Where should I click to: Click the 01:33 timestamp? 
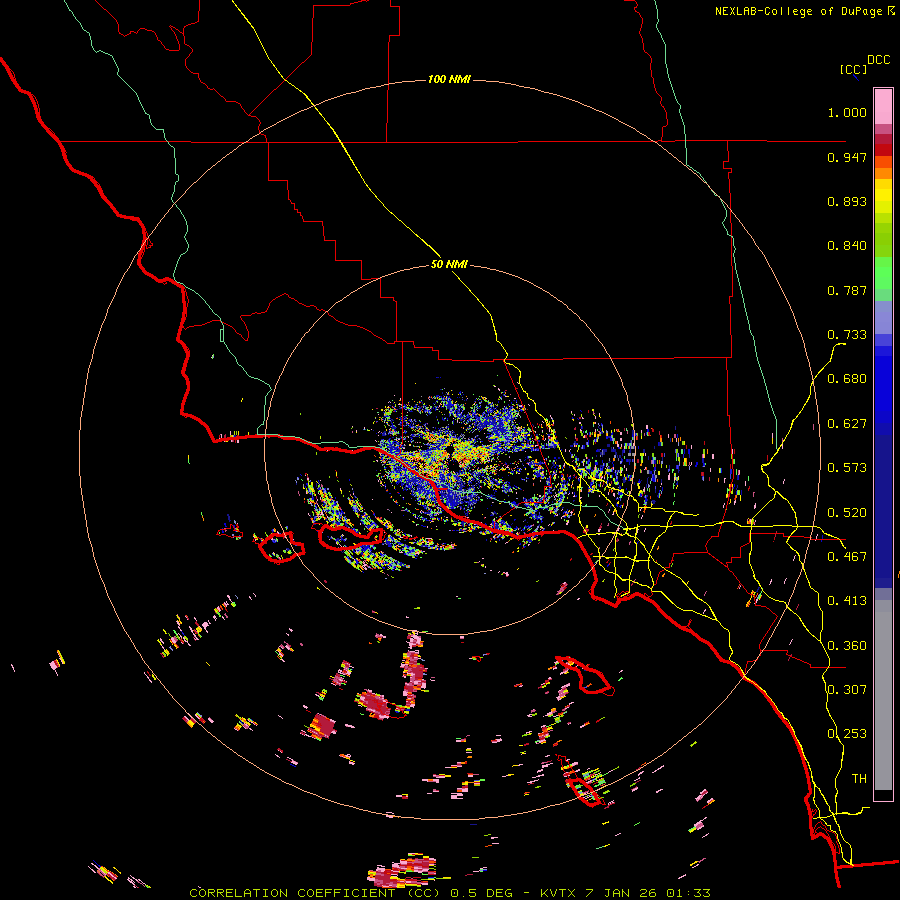coord(688,893)
